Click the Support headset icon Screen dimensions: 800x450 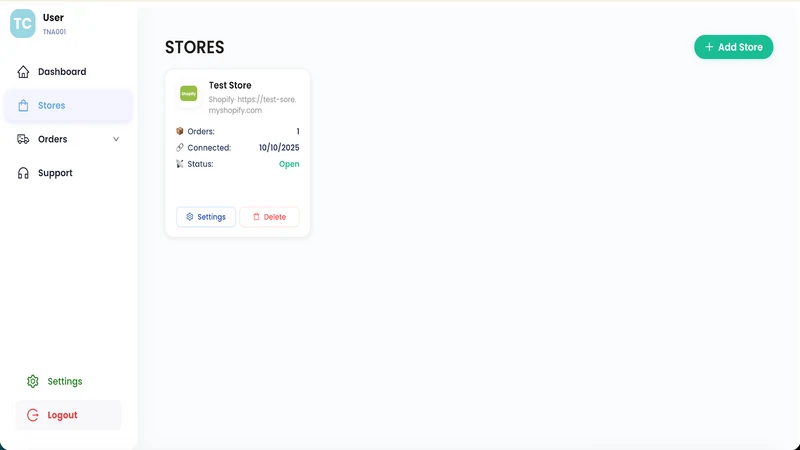click(23, 173)
